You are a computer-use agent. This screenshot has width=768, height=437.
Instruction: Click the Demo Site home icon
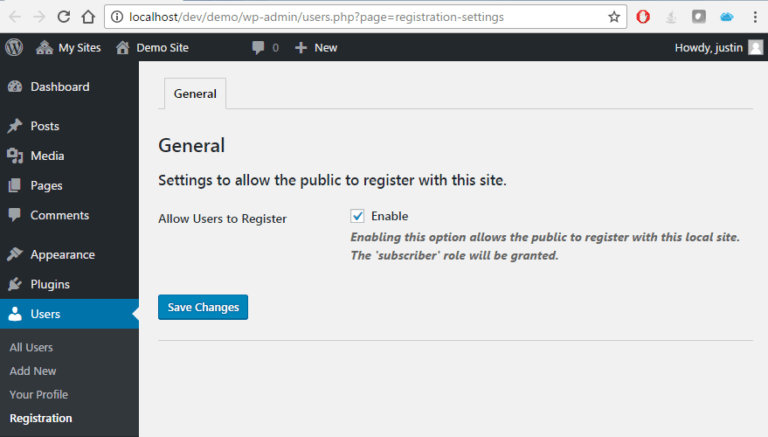[123, 47]
